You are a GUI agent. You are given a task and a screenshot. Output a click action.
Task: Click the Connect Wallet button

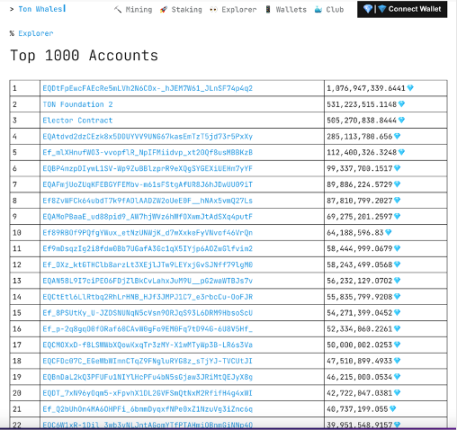(x=402, y=9)
